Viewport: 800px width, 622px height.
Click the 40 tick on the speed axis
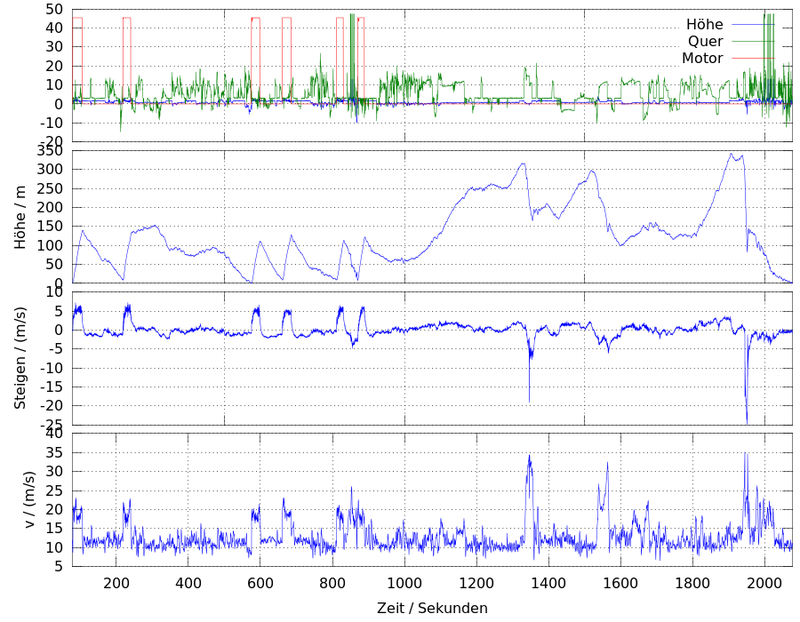coord(55,434)
